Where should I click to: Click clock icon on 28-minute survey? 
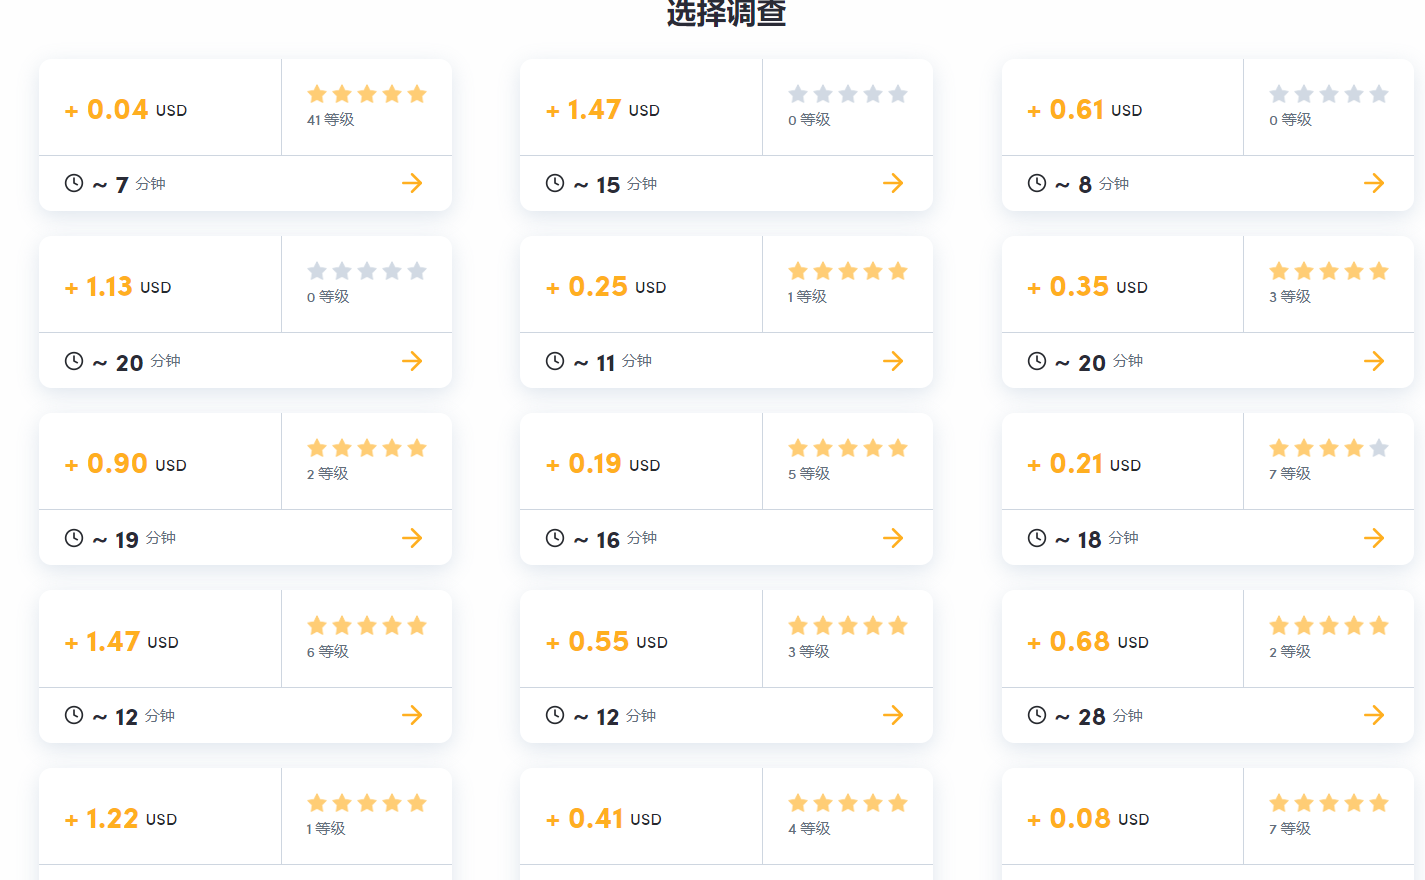(x=1037, y=715)
